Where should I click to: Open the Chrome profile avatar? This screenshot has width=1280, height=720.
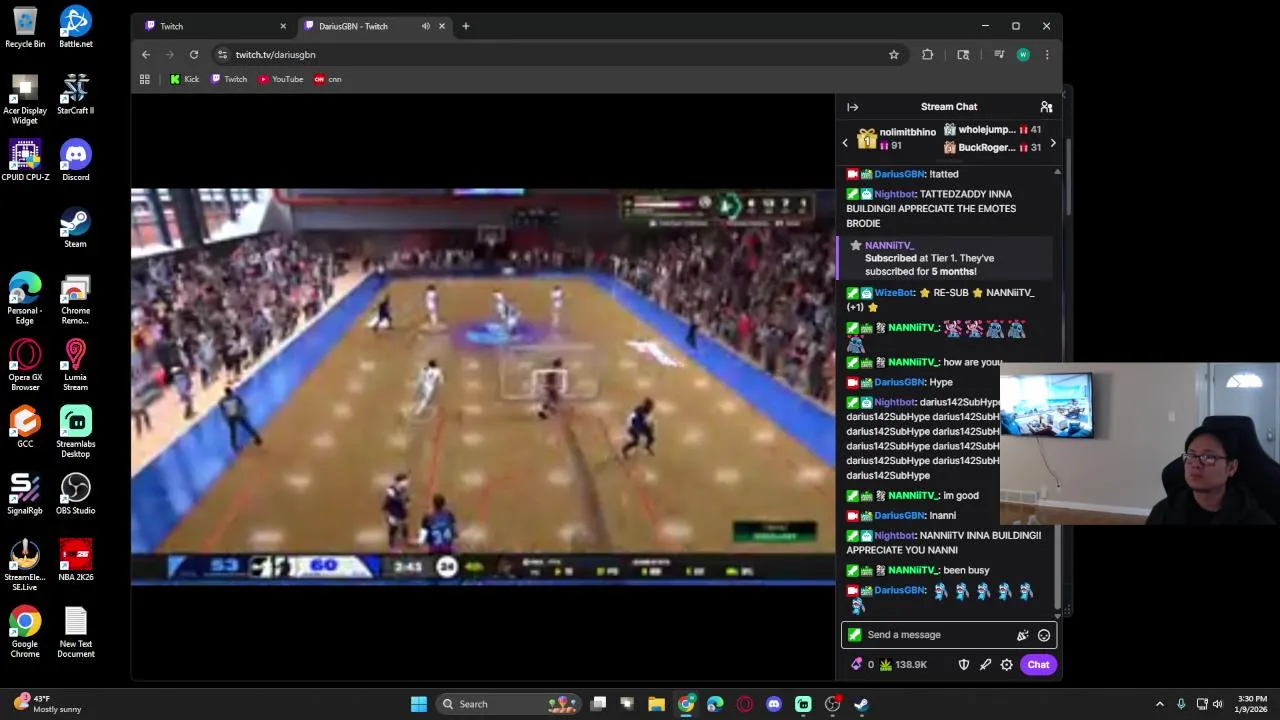(1022, 55)
